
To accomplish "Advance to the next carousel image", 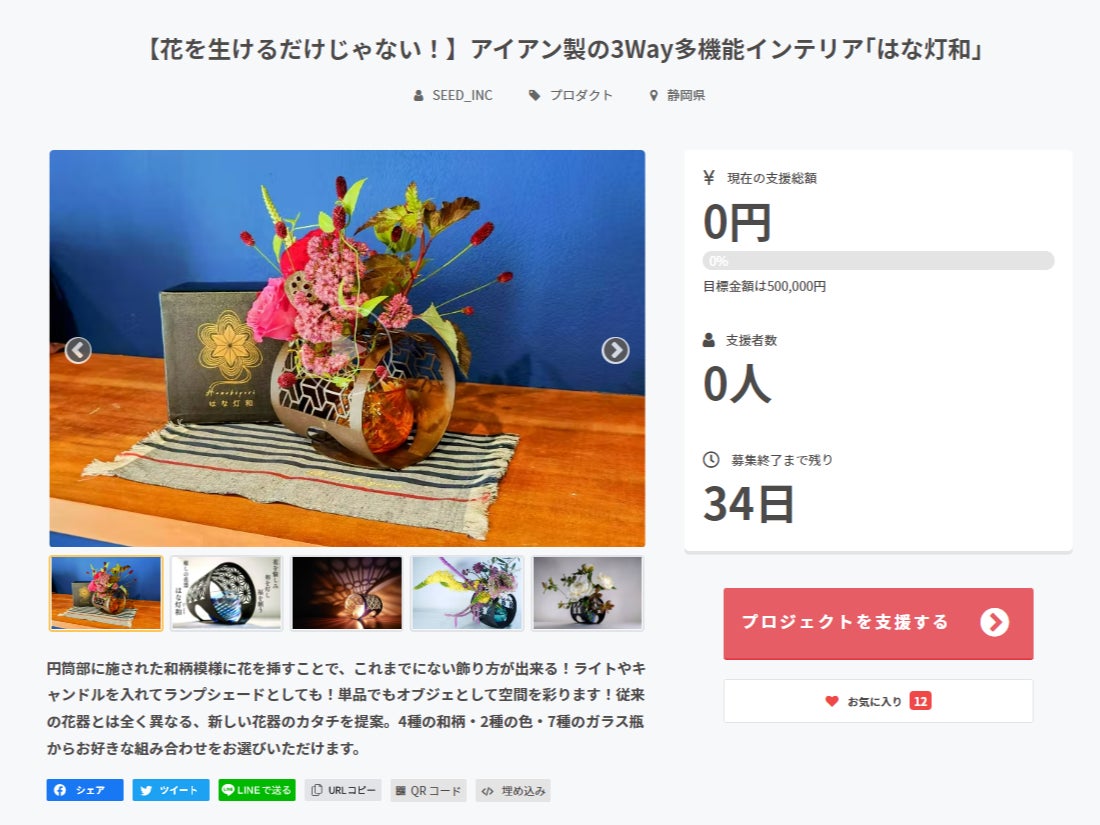I will [615, 350].
